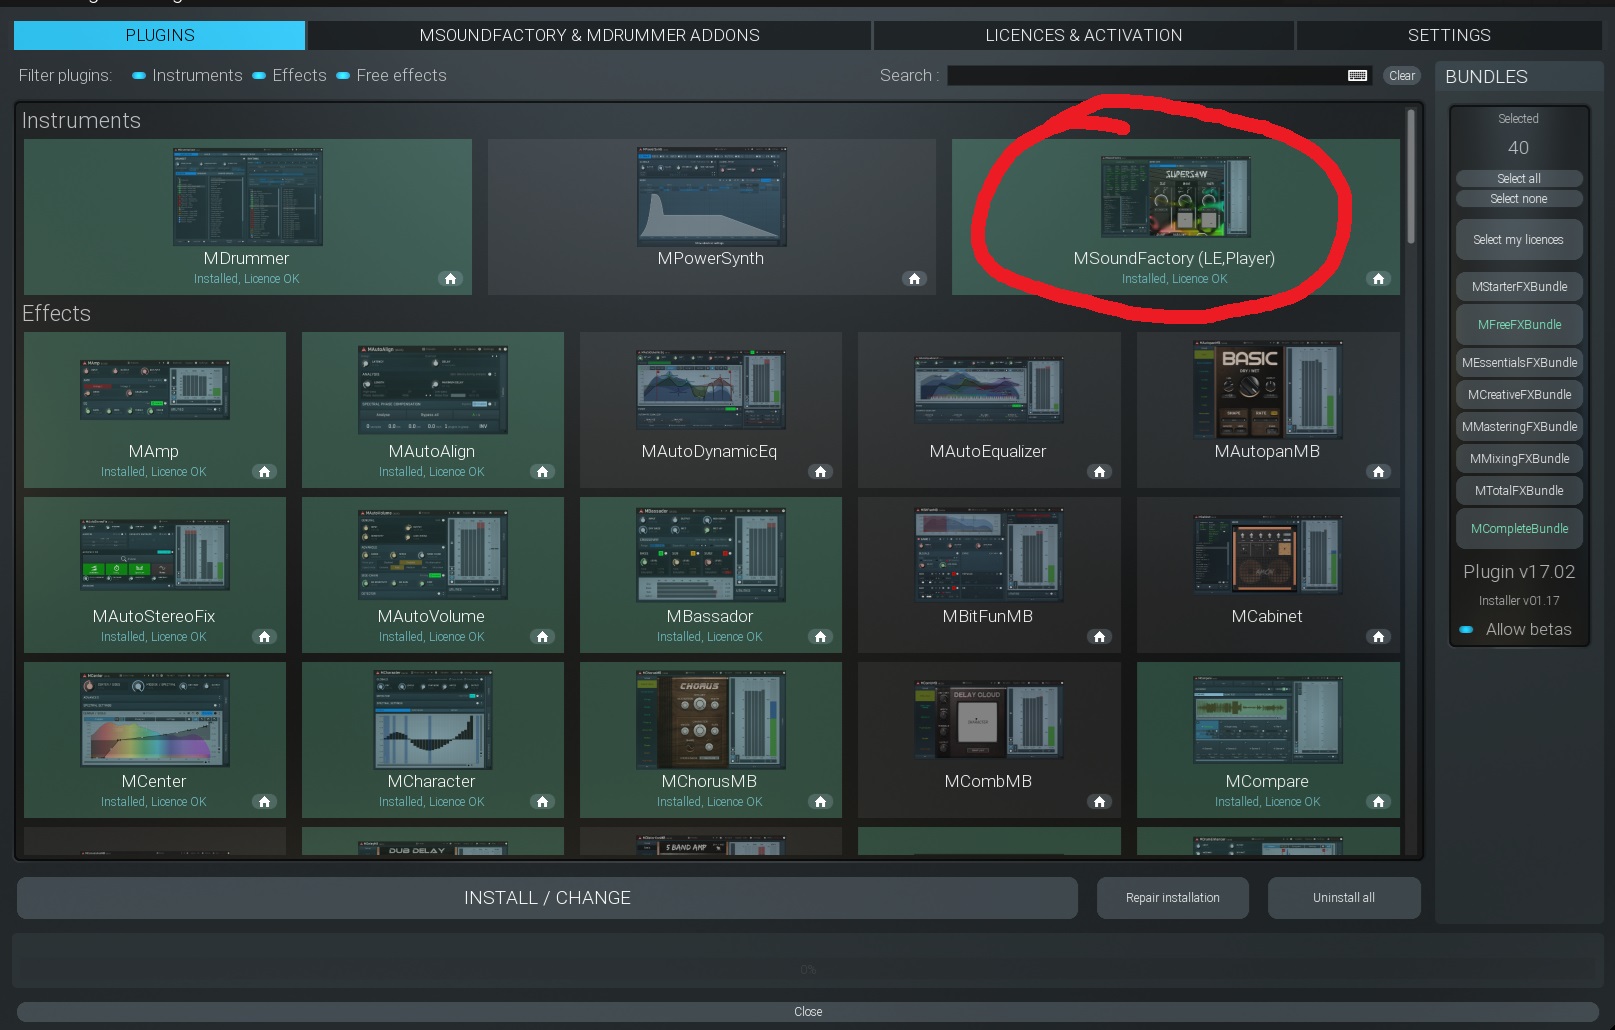
Task: Click home icon on MCabinet tile
Action: pos(1378,637)
